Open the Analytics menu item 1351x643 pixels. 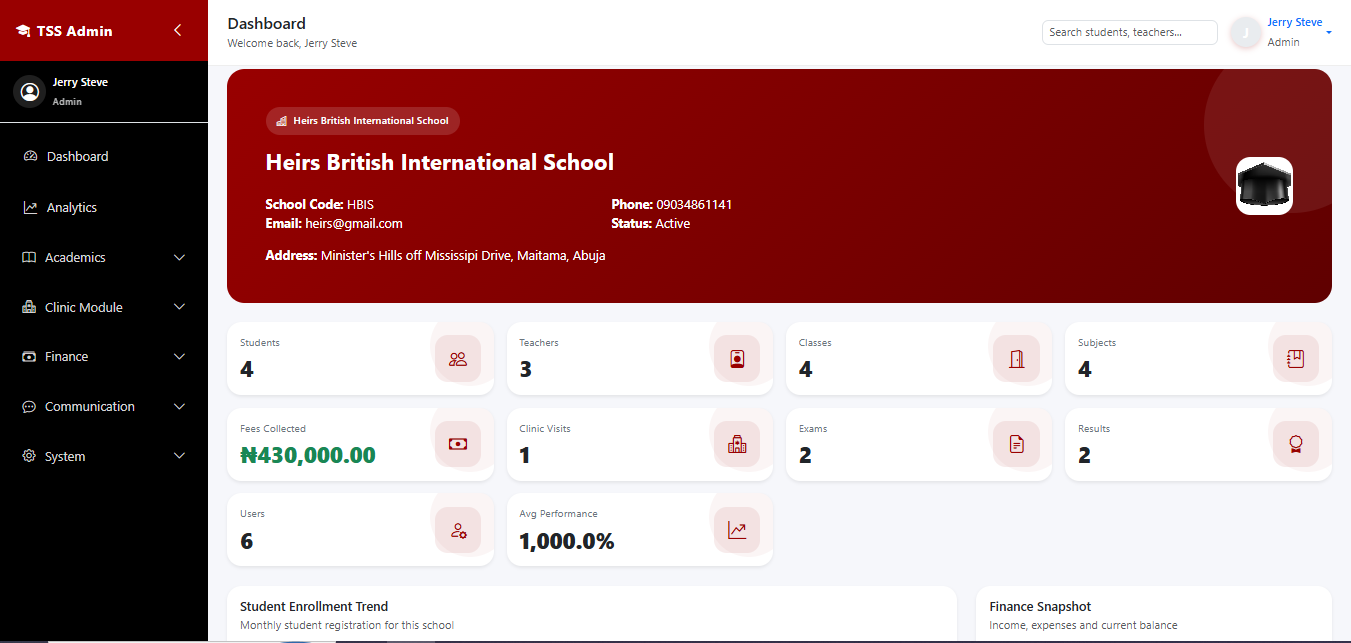(104, 207)
